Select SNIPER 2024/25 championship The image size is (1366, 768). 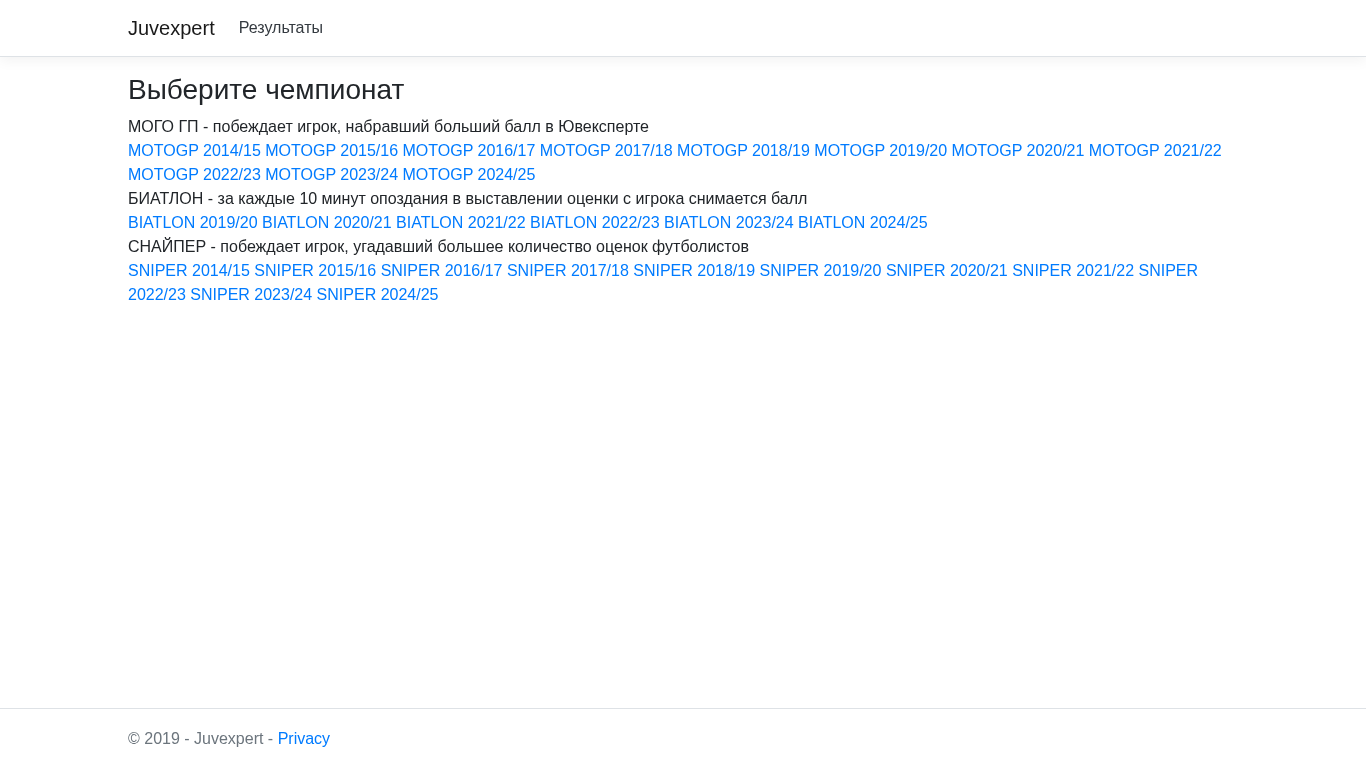(378, 295)
